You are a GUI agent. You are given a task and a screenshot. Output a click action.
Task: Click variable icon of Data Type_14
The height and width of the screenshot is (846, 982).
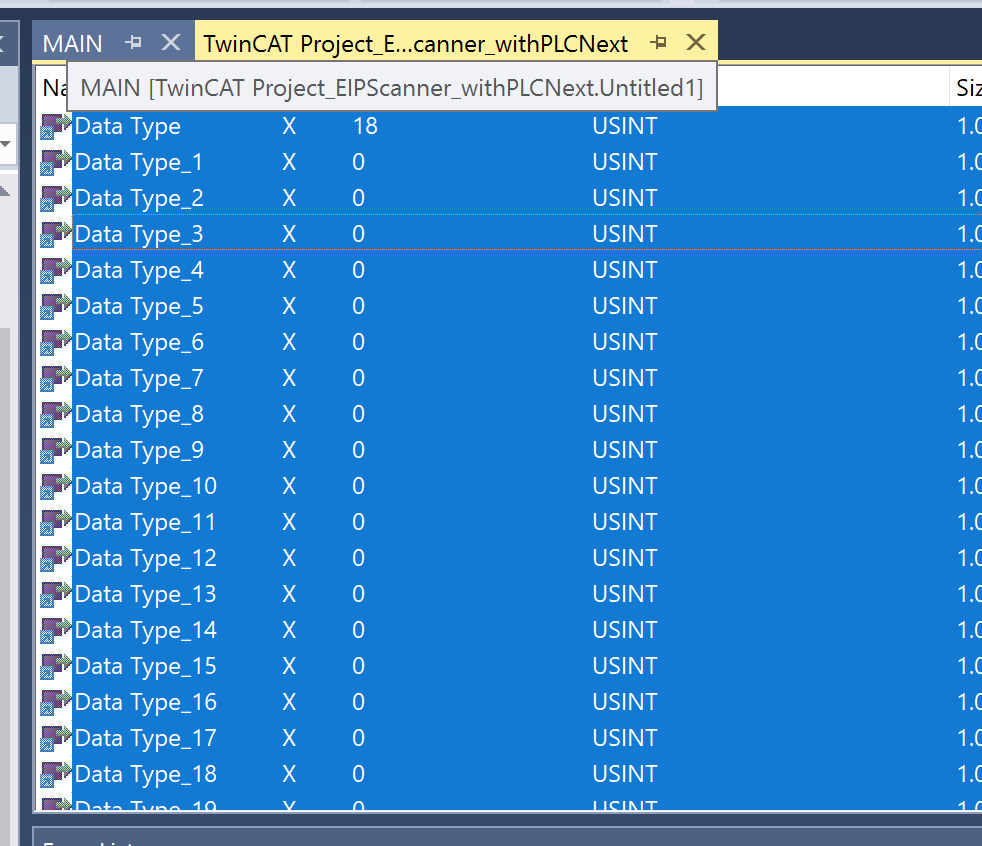coord(55,631)
